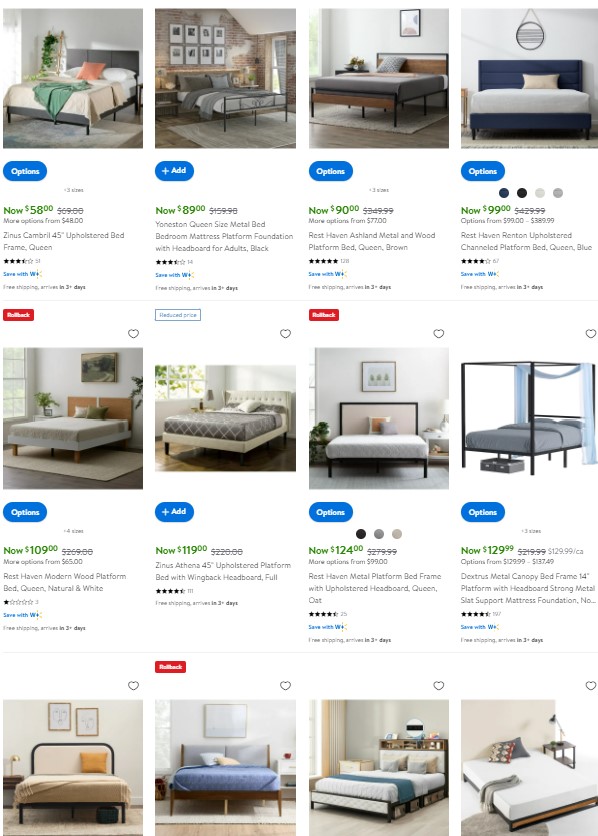
Task: Open Rest Haven Ashland Platform Bed title
Action: point(372,241)
